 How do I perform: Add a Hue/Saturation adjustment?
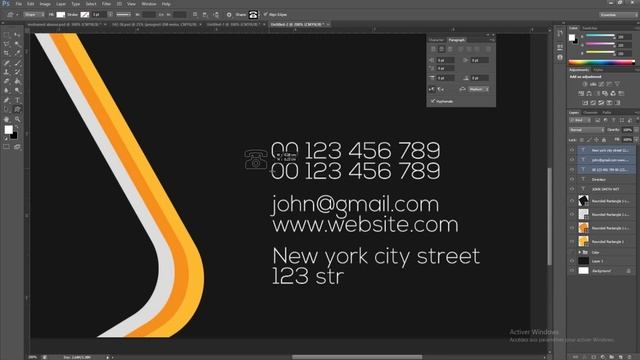[581, 93]
